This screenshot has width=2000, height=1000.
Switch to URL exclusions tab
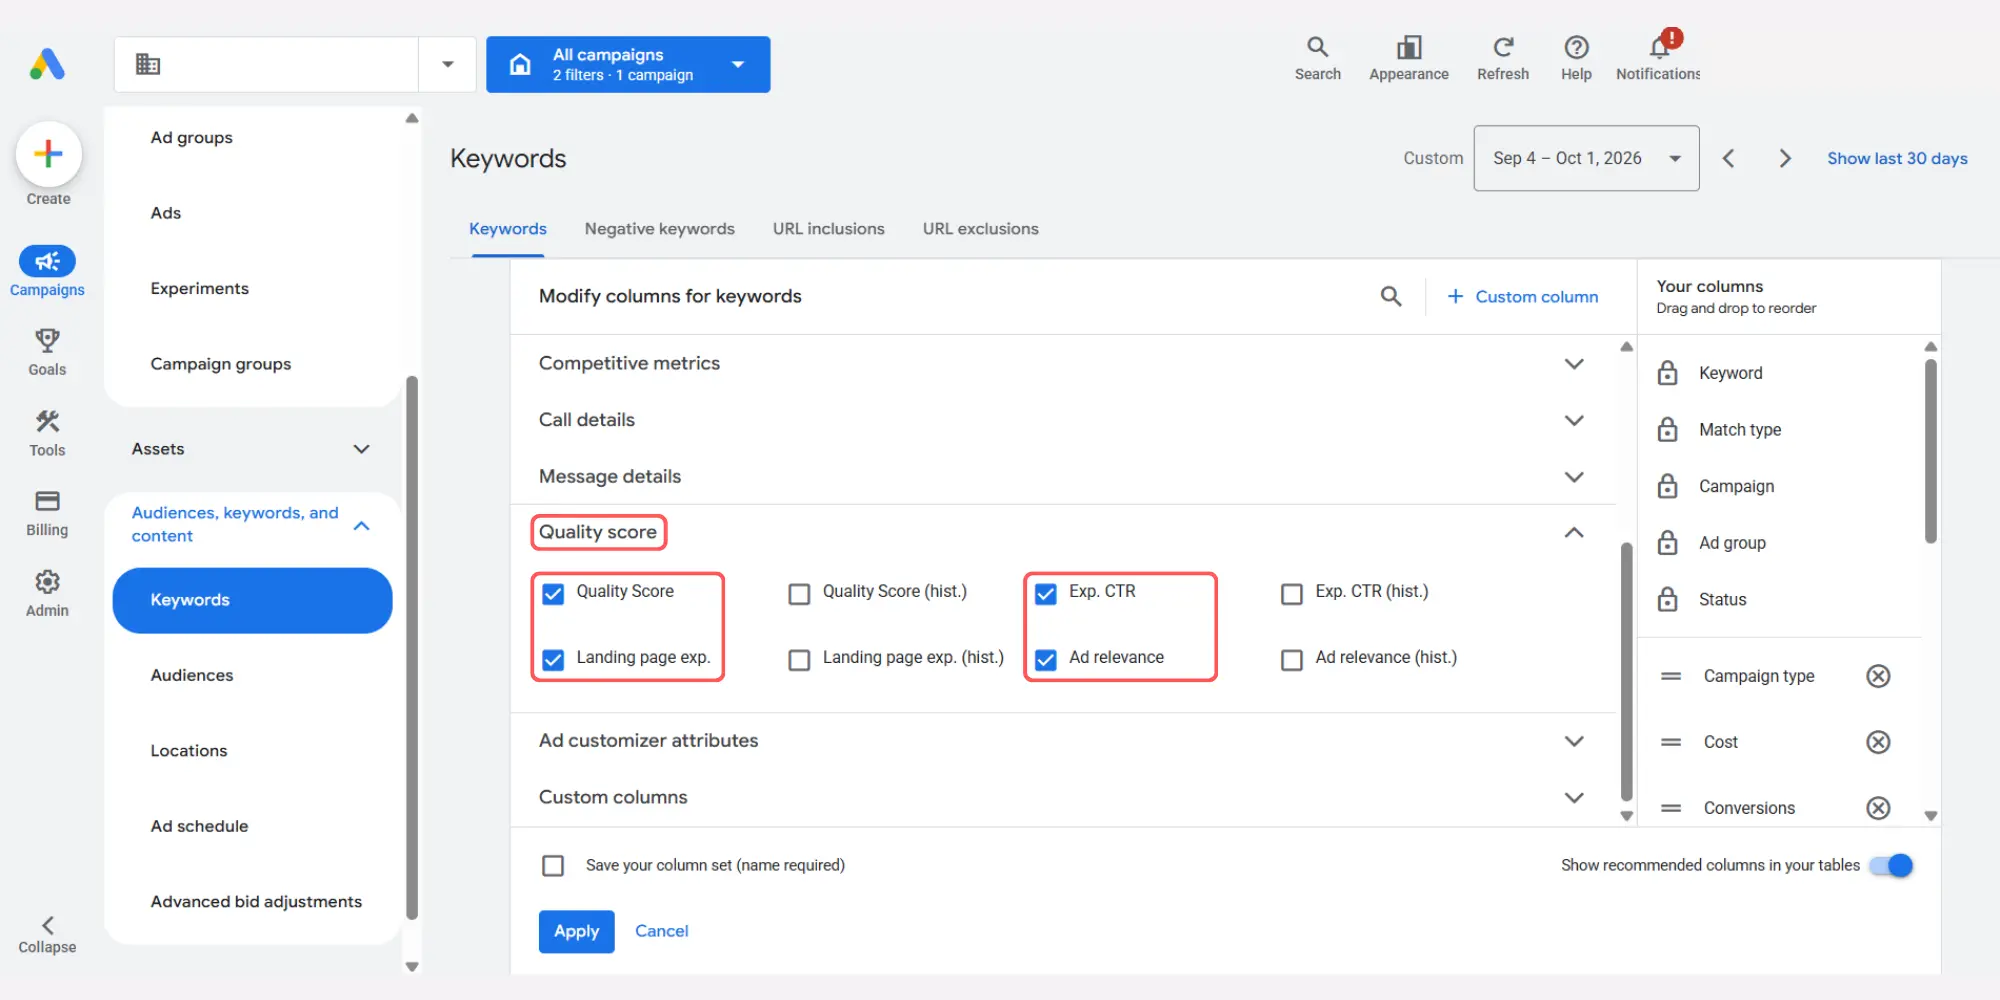point(980,229)
